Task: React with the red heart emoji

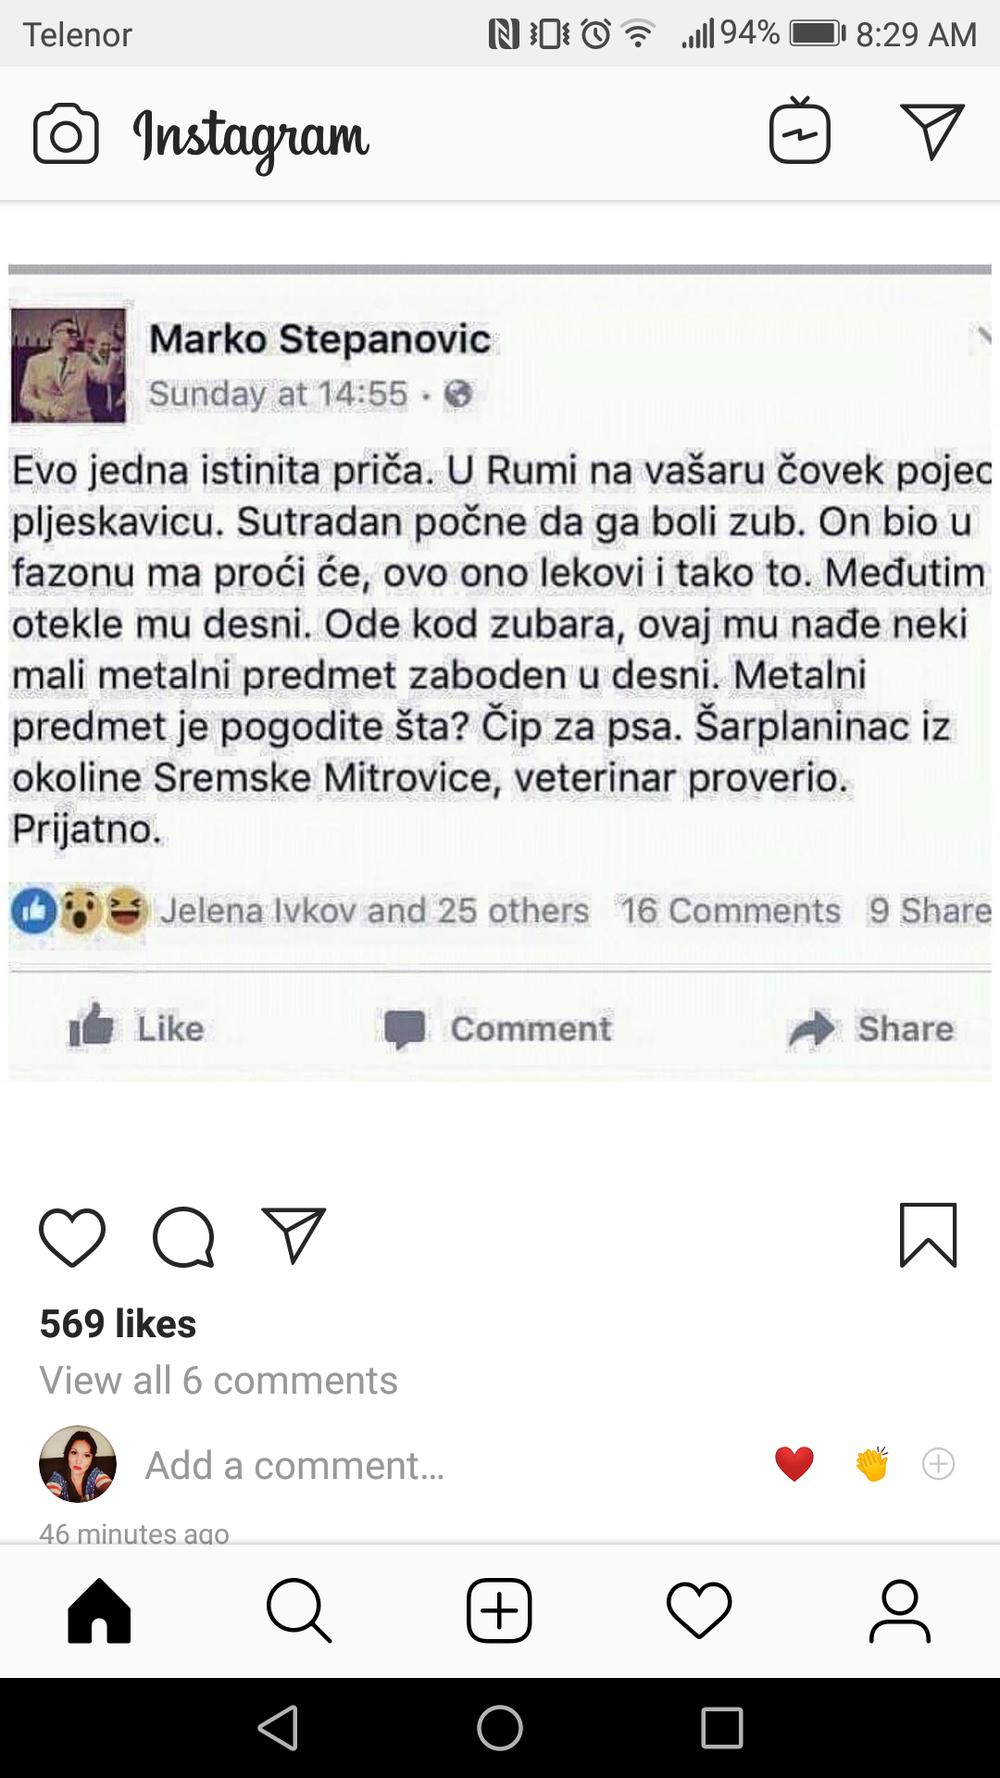Action: (x=794, y=1465)
